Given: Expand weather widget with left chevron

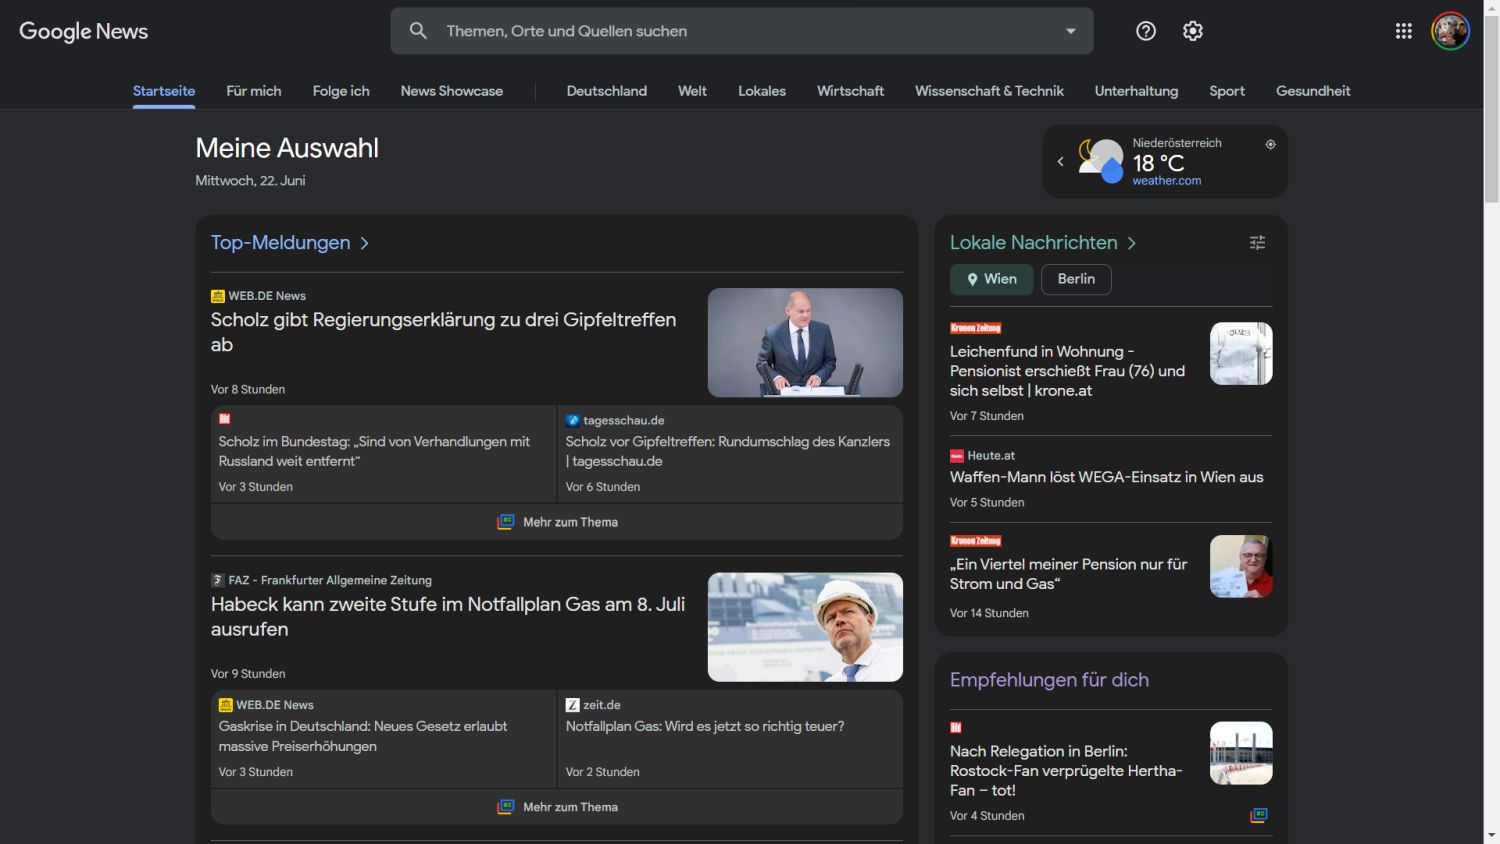Looking at the screenshot, I should [x=1060, y=161].
